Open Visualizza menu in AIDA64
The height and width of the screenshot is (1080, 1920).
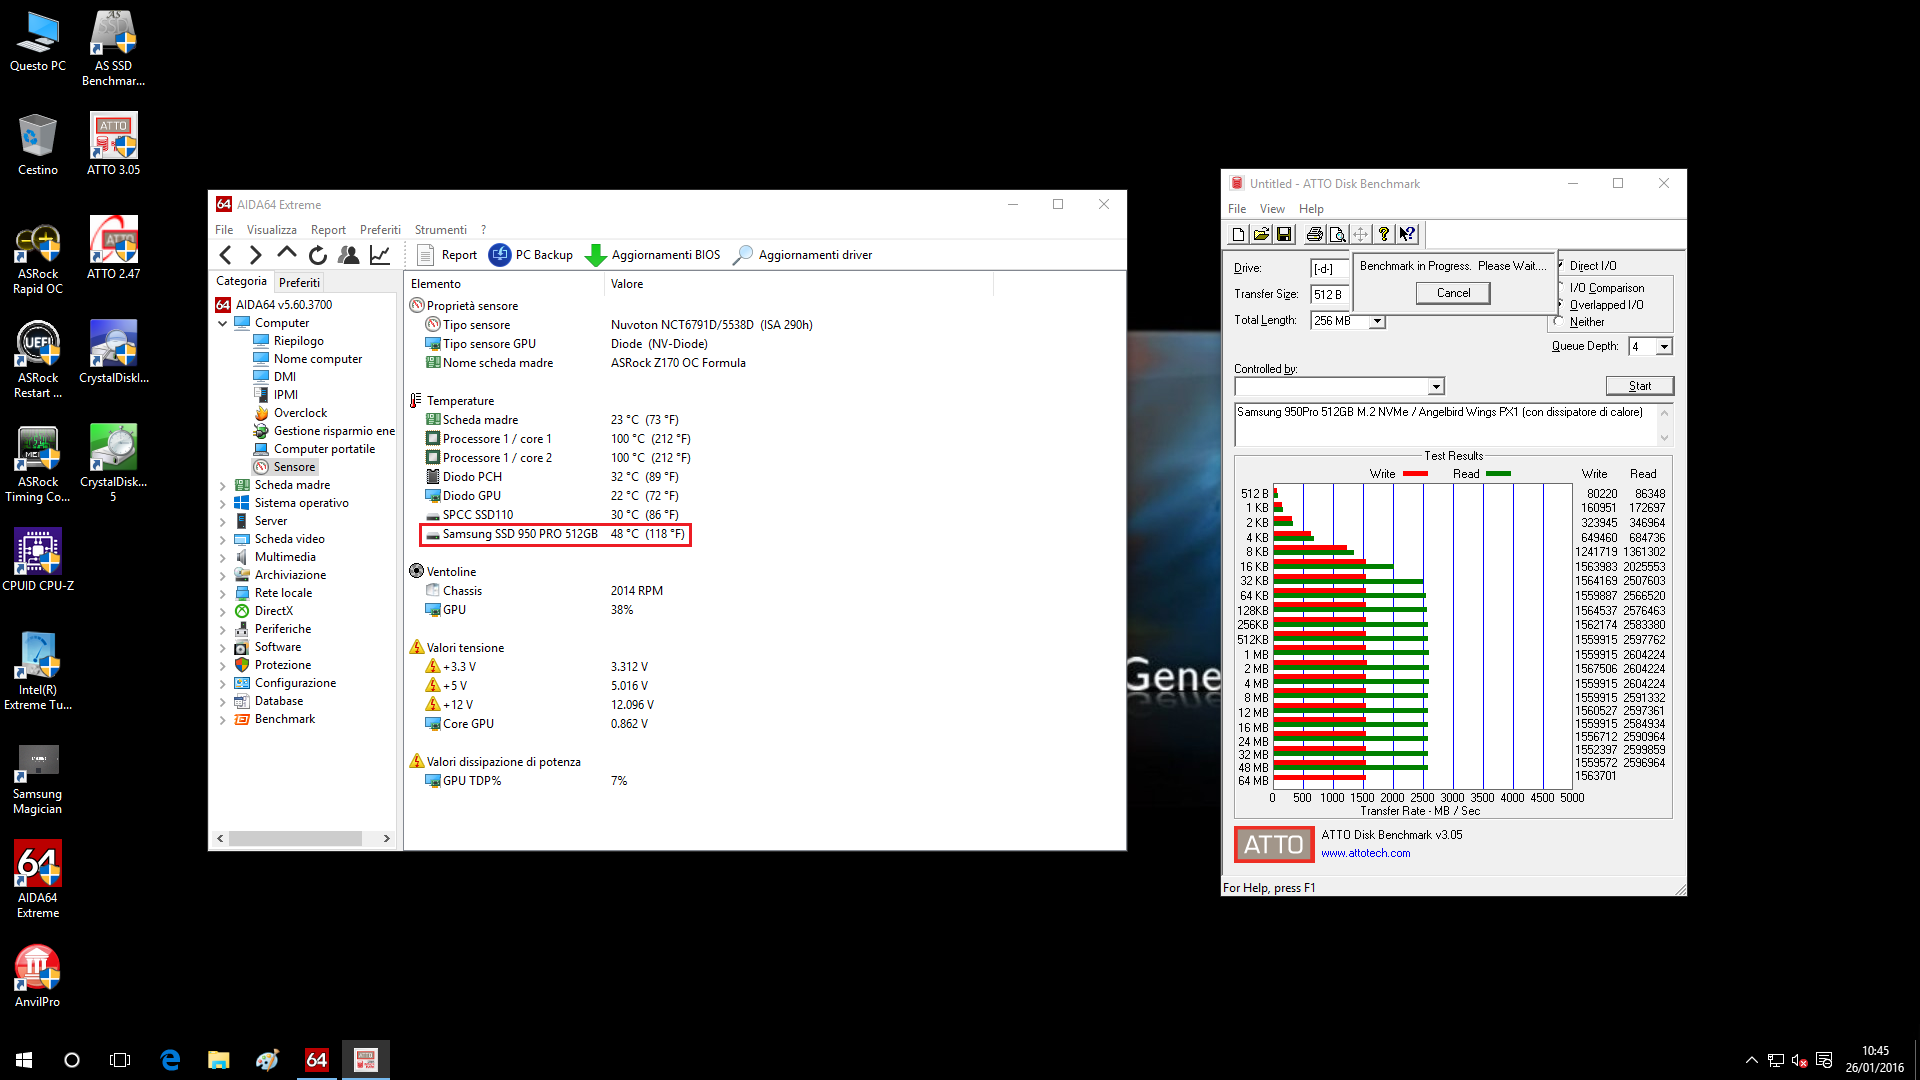click(x=272, y=230)
